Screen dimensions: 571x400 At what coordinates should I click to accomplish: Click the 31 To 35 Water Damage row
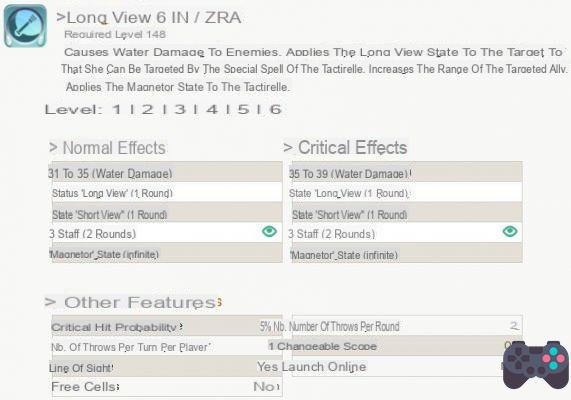(167, 172)
